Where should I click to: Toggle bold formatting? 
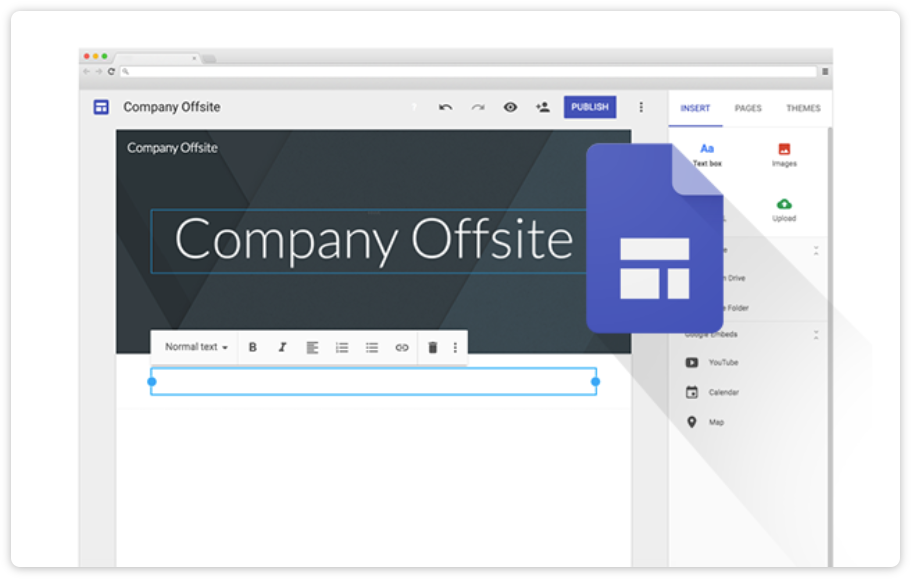(253, 348)
